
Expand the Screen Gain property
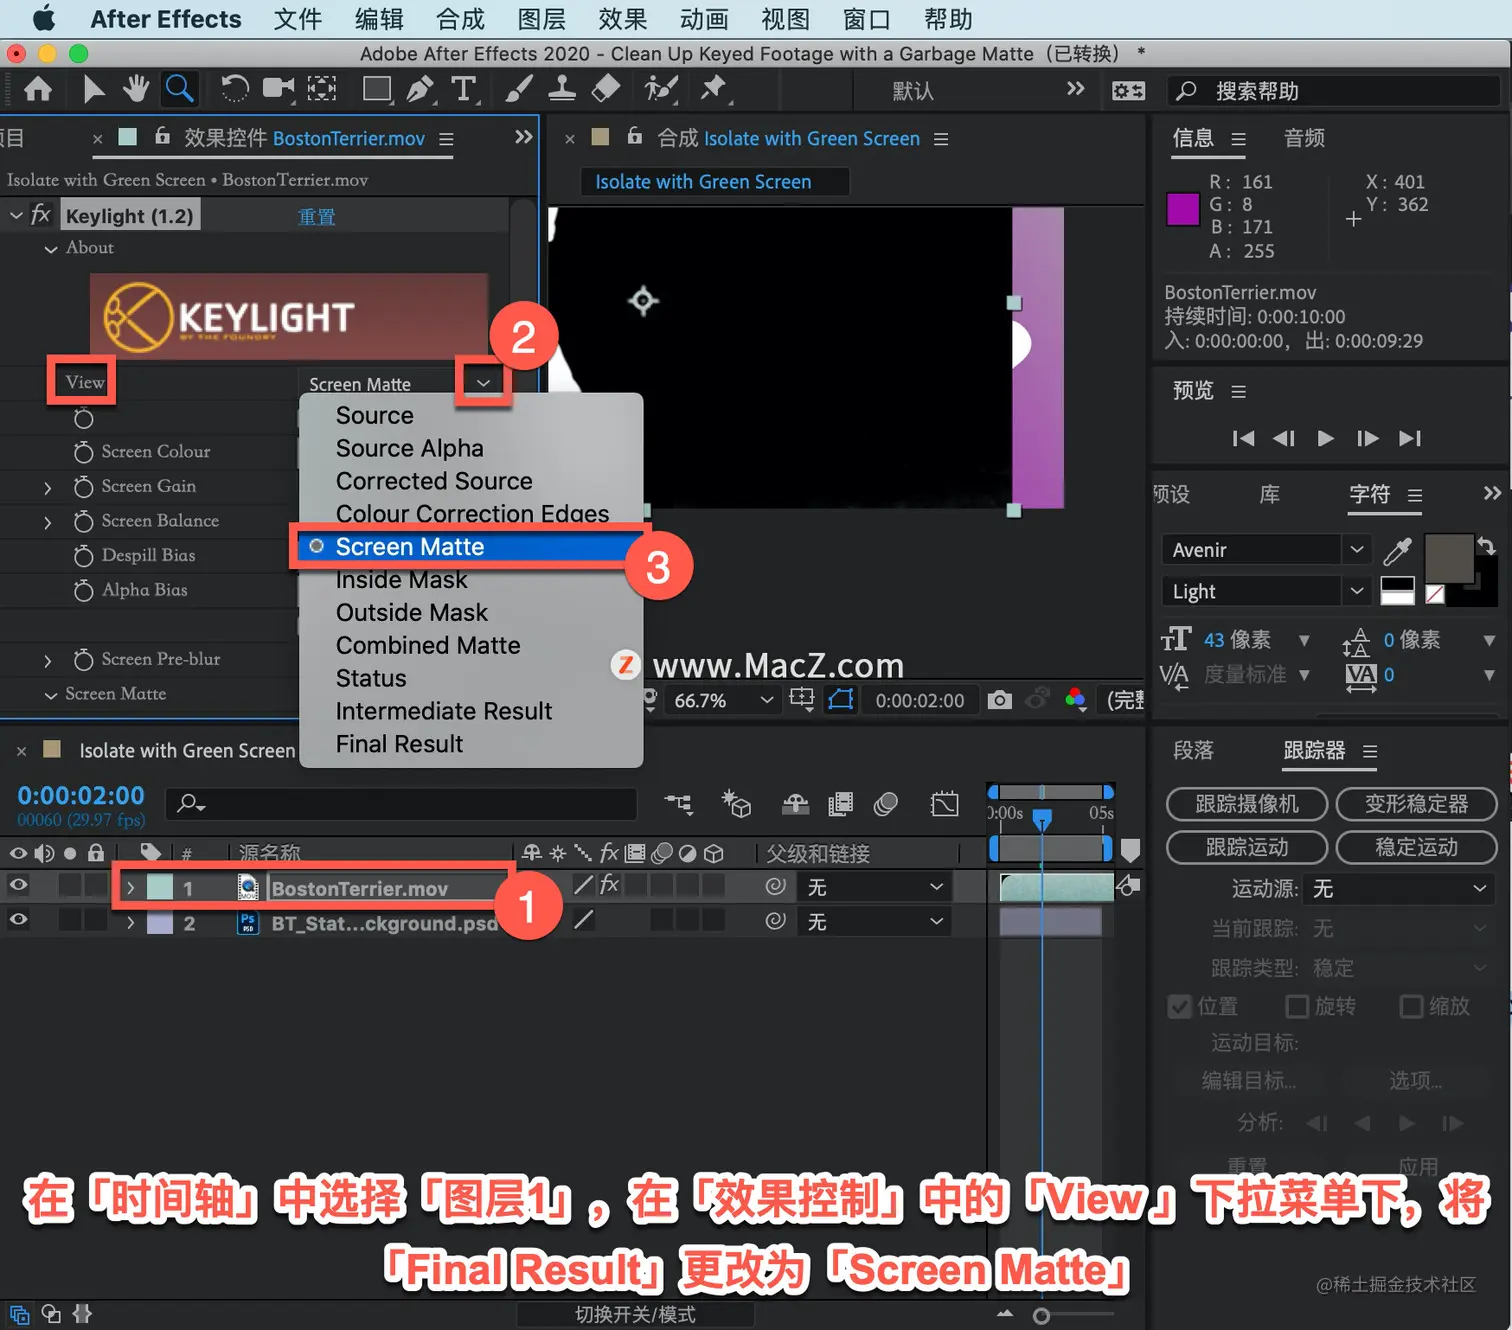click(47, 488)
